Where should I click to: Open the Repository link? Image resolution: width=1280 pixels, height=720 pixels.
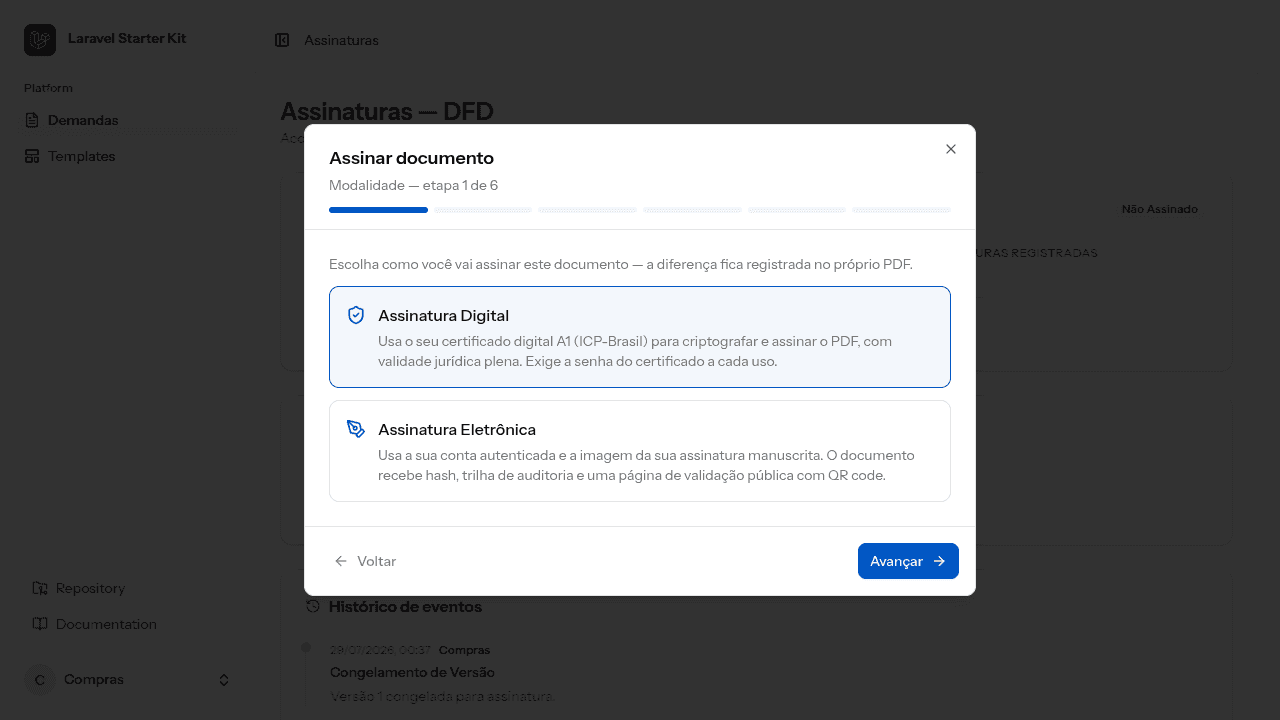130,588
